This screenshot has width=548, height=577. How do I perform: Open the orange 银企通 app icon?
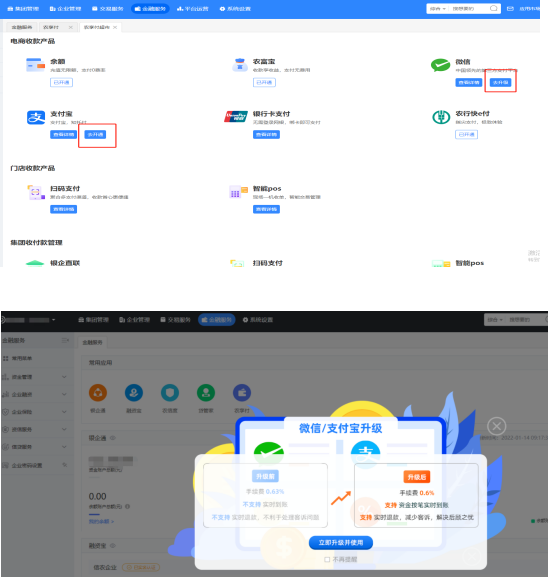coord(98,393)
